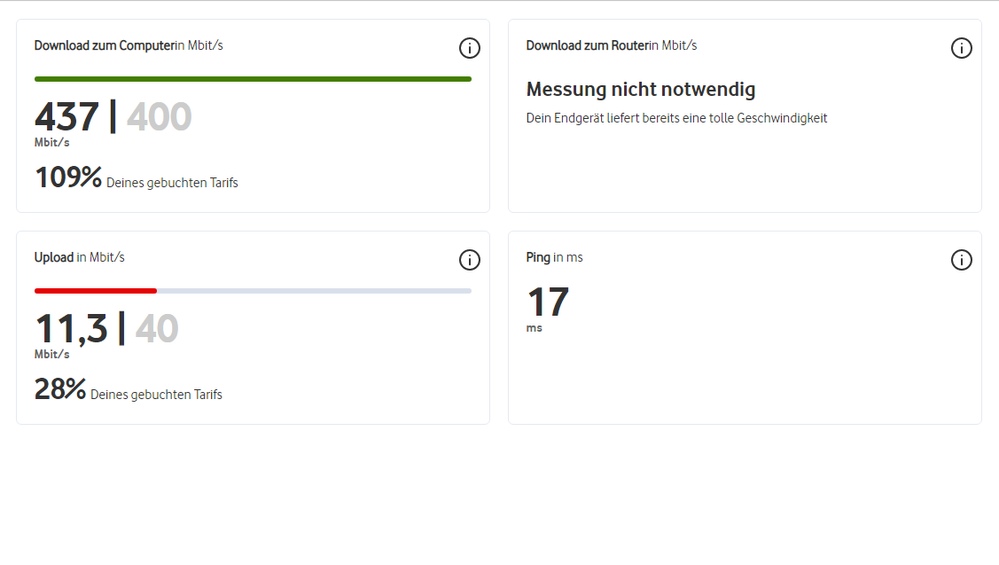Viewport: 999px width, 565px height.
Task: Click the "Ping in ms" label
Action: pyautogui.click(x=554, y=258)
